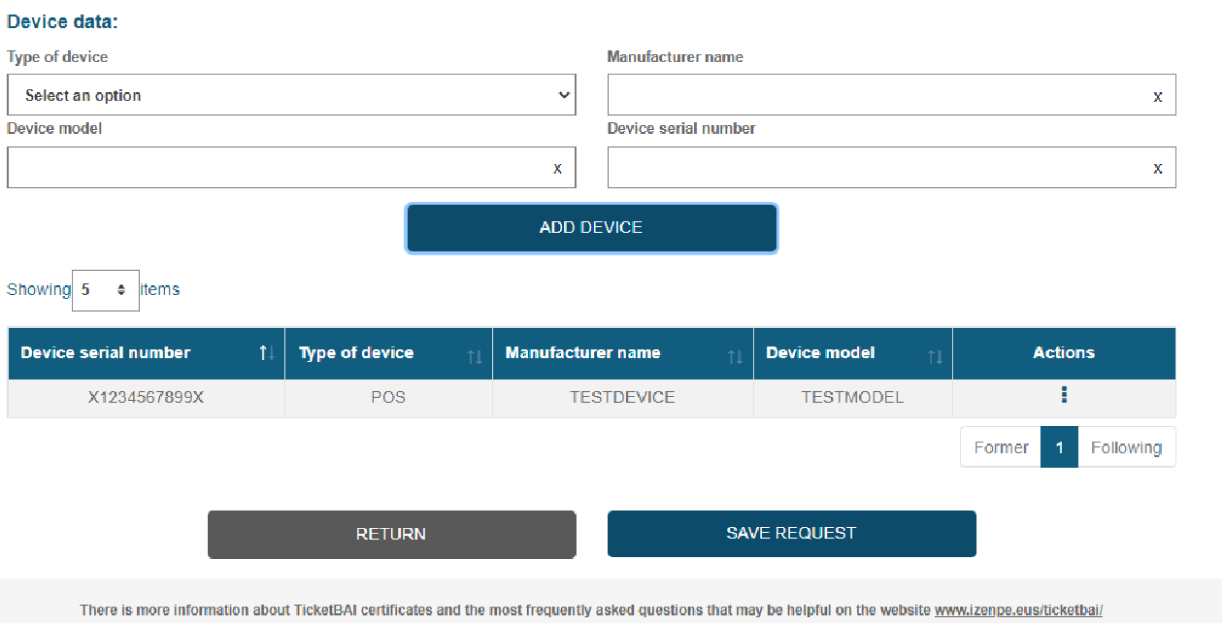Screen dimensions: 1223x624
Task: Sort table by Type of device arrows
Action: [475, 355]
